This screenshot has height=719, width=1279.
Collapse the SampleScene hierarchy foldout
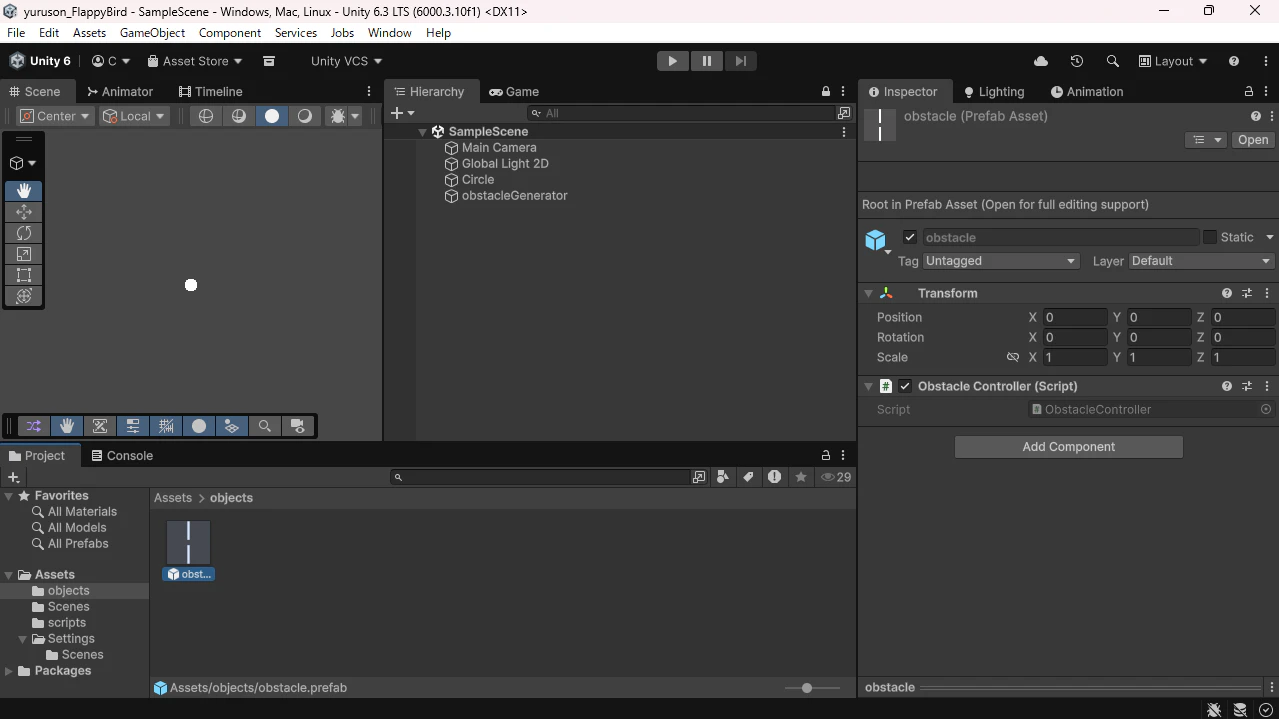tap(423, 132)
